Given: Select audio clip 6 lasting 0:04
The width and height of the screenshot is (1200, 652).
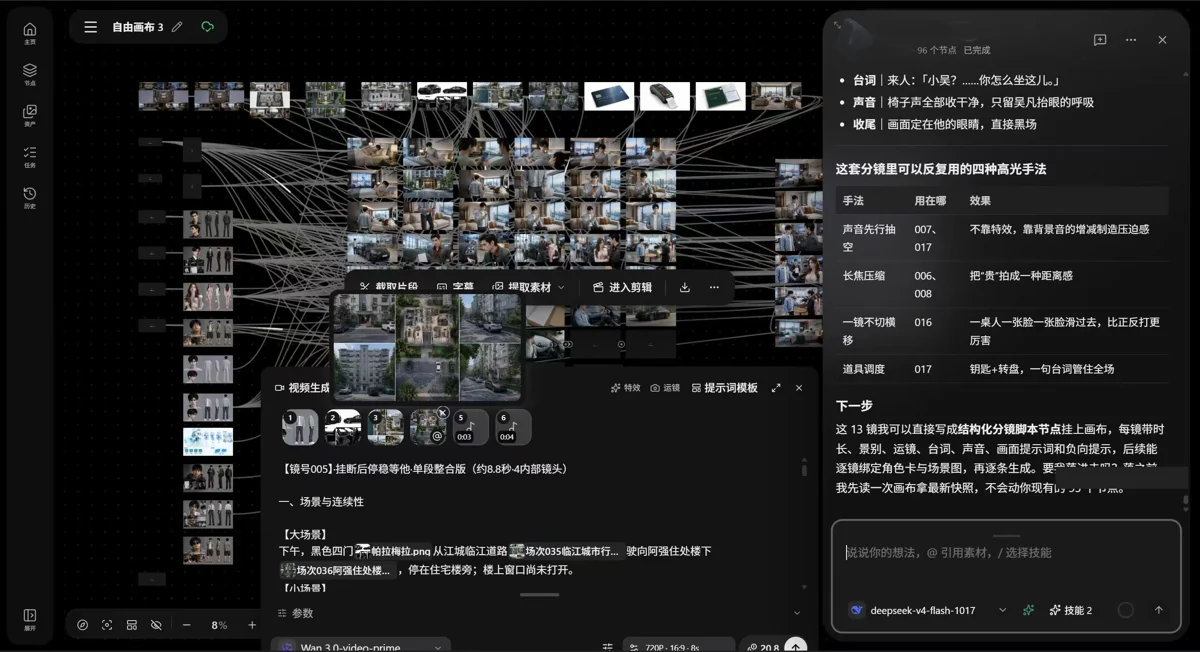Looking at the screenshot, I should point(513,427).
